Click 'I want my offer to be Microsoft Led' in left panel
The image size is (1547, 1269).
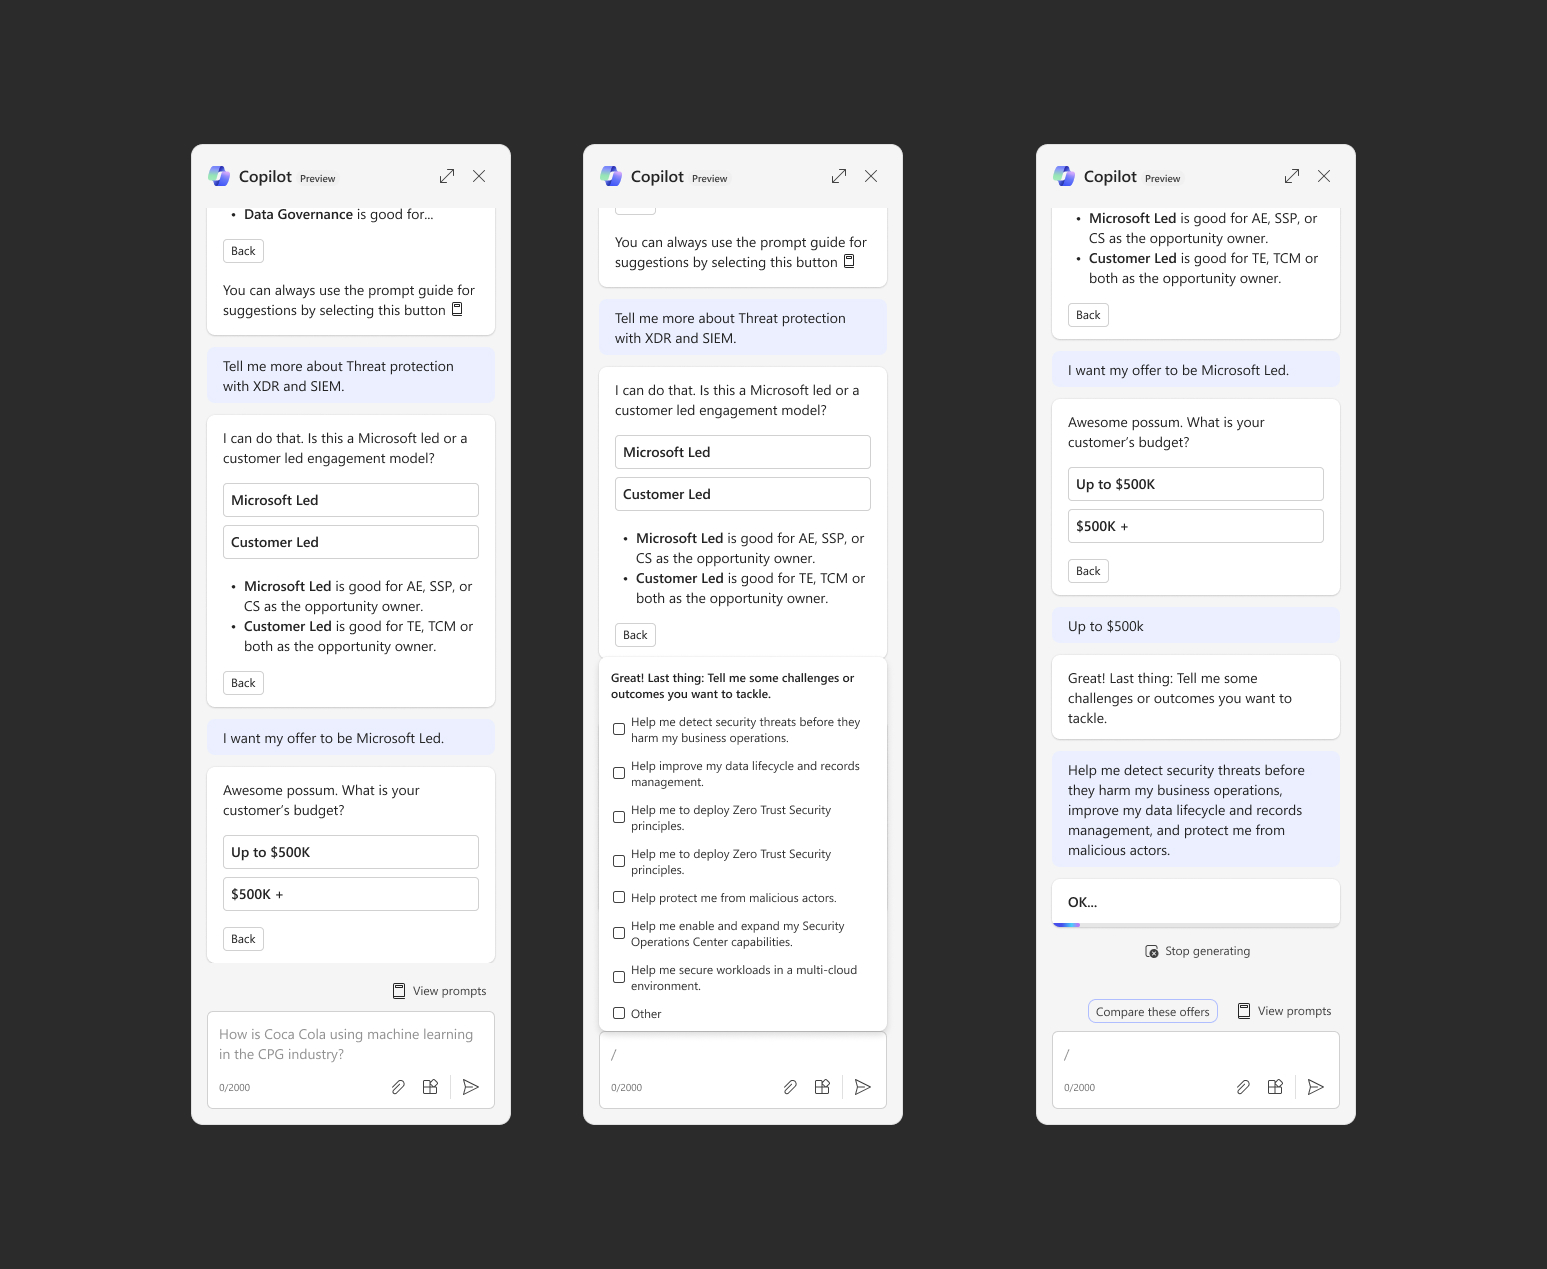351,738
